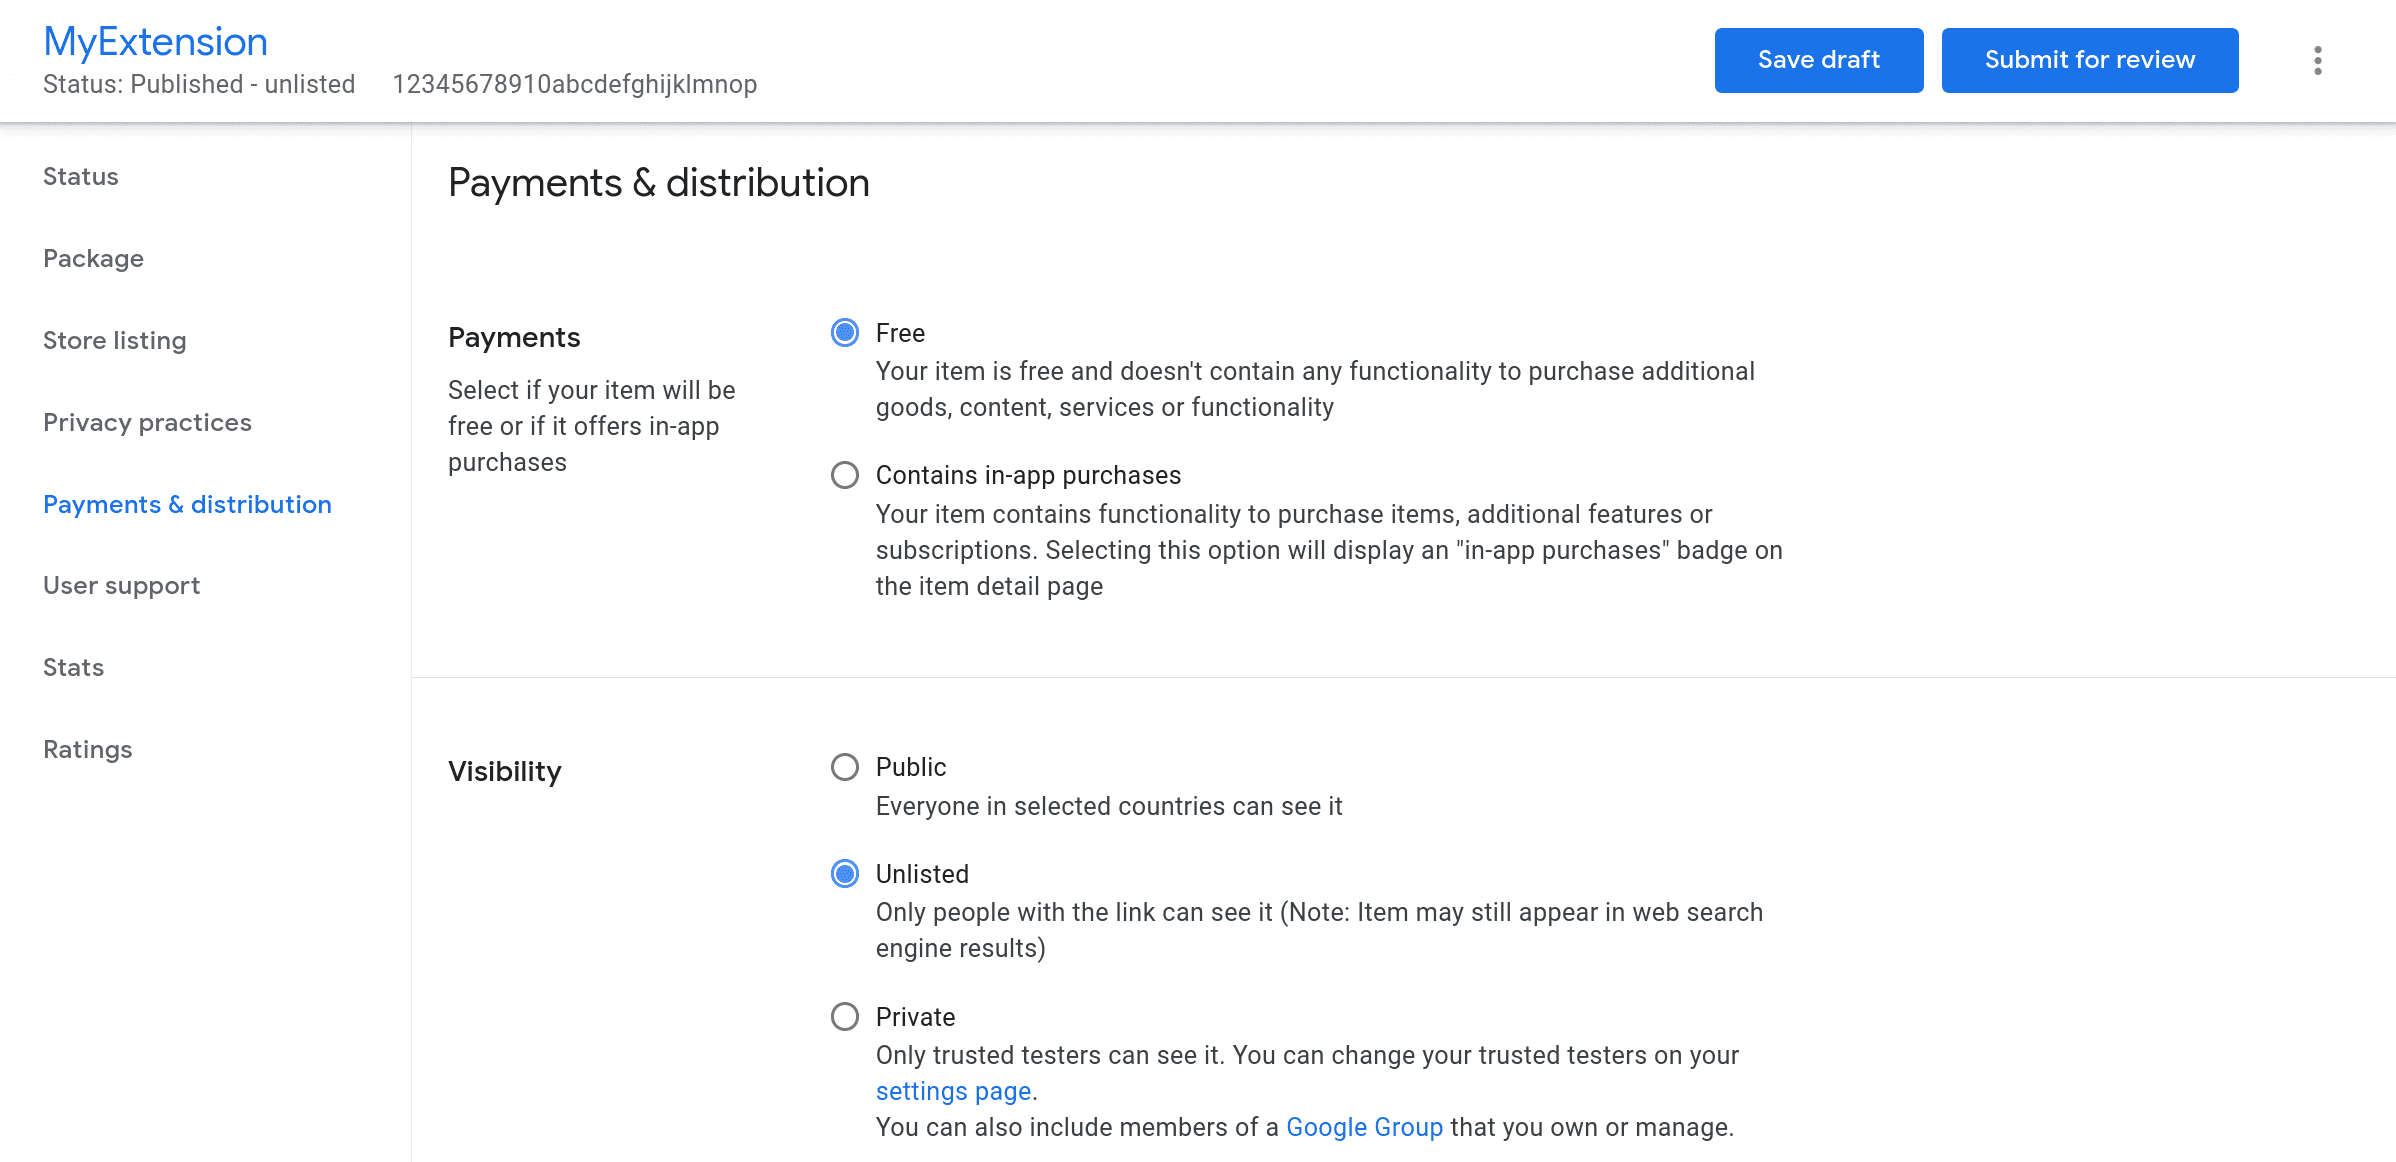The width and height of the screenshot is (2396, 1162).
Task: Select the Private visibility option
Action: point(845,1017)
